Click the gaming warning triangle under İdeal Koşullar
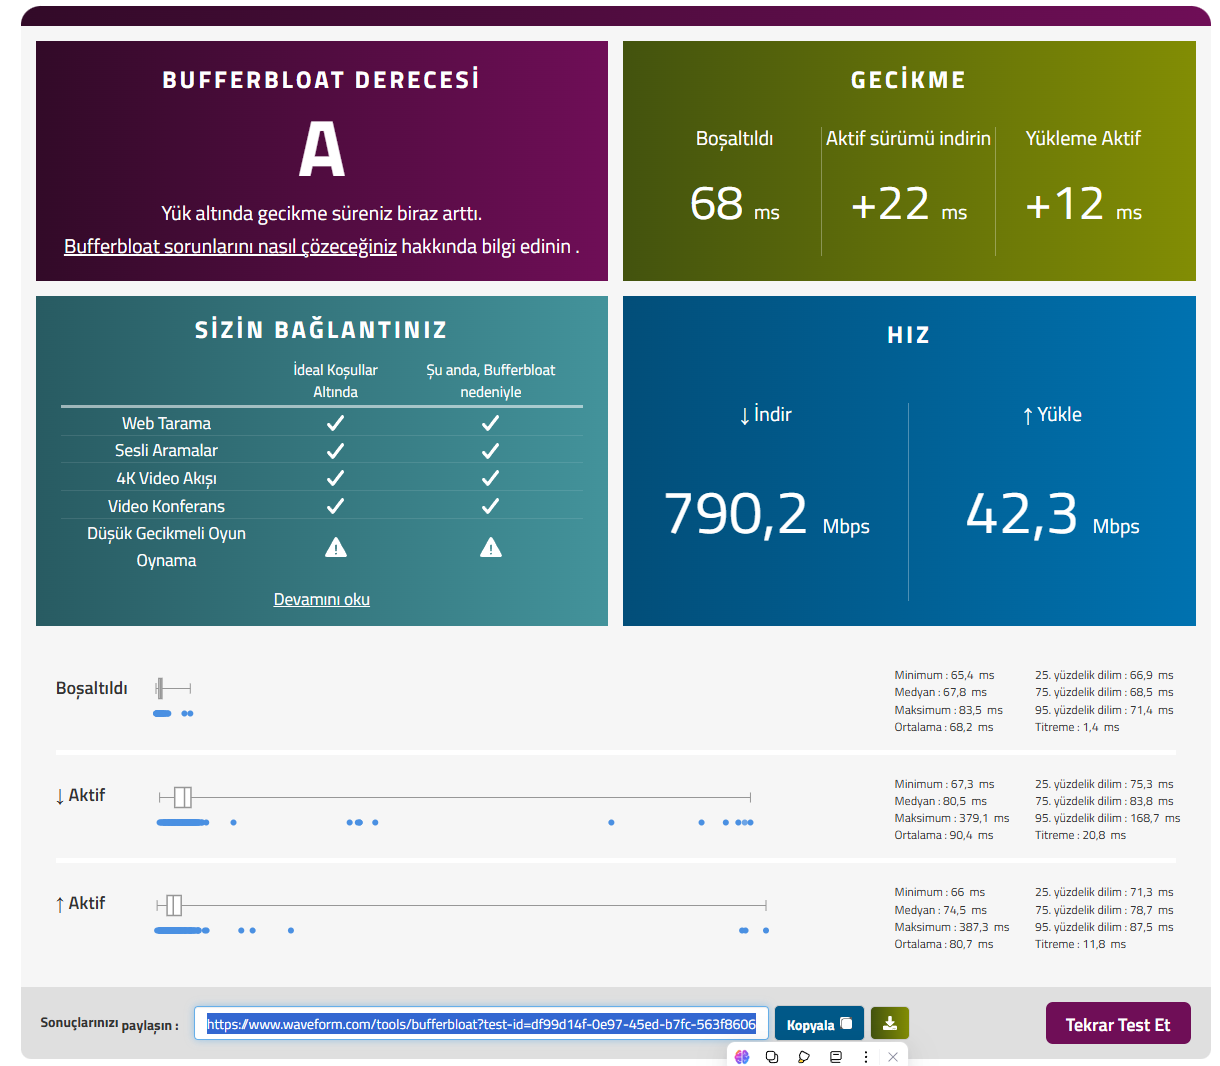Image resolution: width=1220 pixels, height=1066 pixels. (336, 547)
